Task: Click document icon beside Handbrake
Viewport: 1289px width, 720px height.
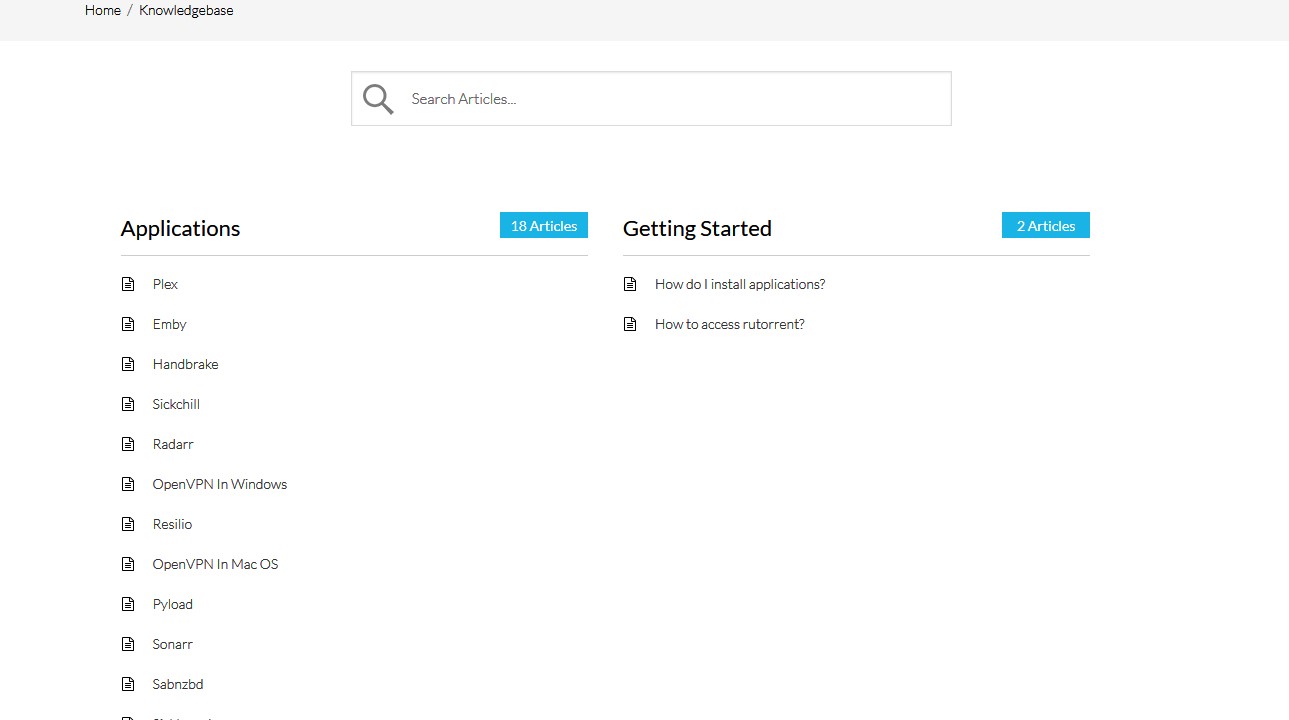Action: tap(128, 364)
